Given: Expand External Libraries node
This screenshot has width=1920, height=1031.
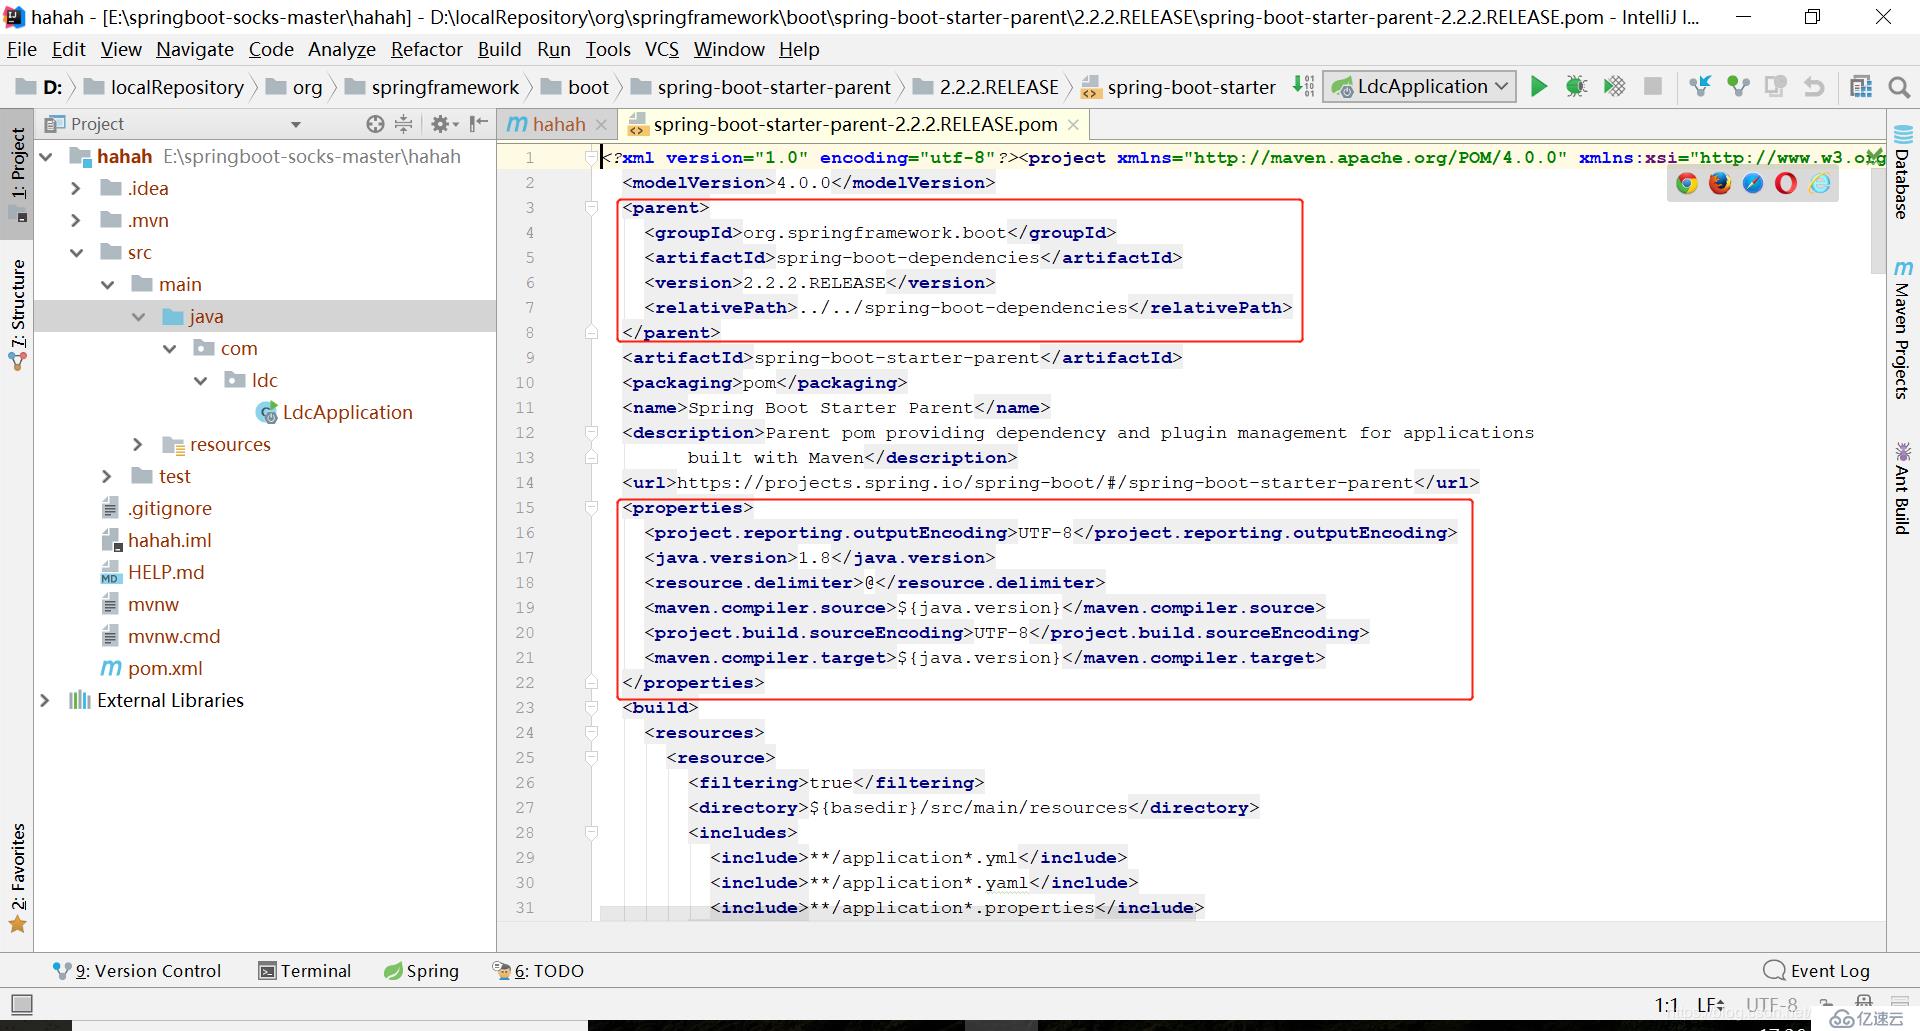Looking at the screenshot, I should tap(45, 701).
